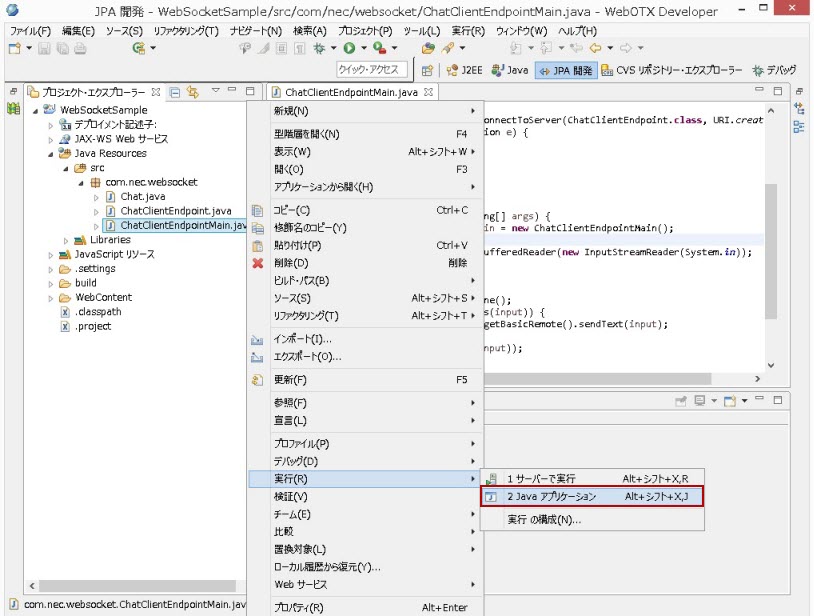Click the Debug bug toolbar icon

320,48
